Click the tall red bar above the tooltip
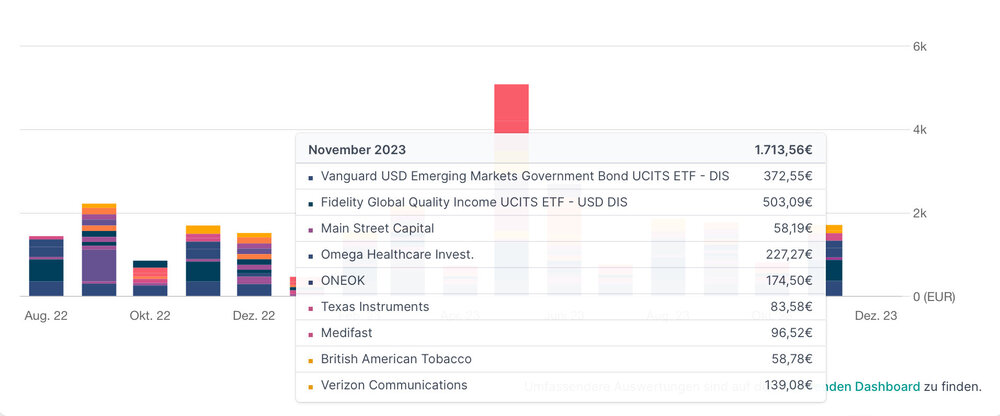1000x416 pixels. (511, 108)
